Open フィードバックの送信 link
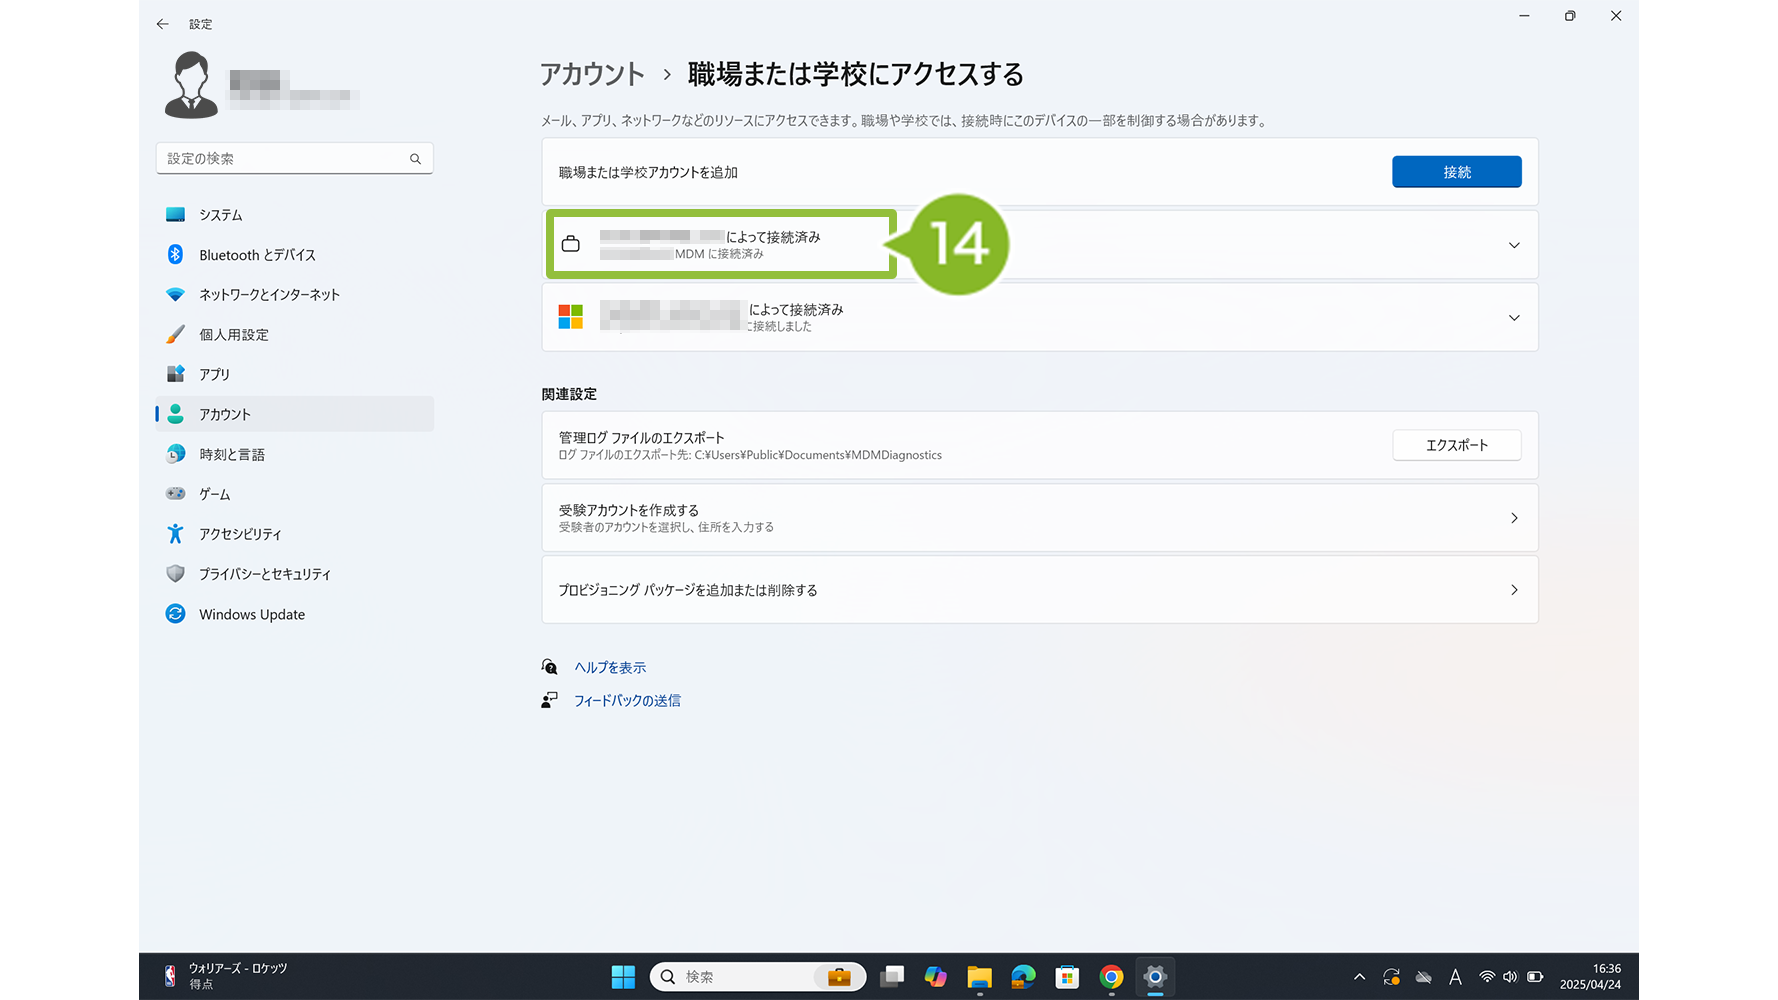This screenshot has width=1778, height=1000. [627, 700]
